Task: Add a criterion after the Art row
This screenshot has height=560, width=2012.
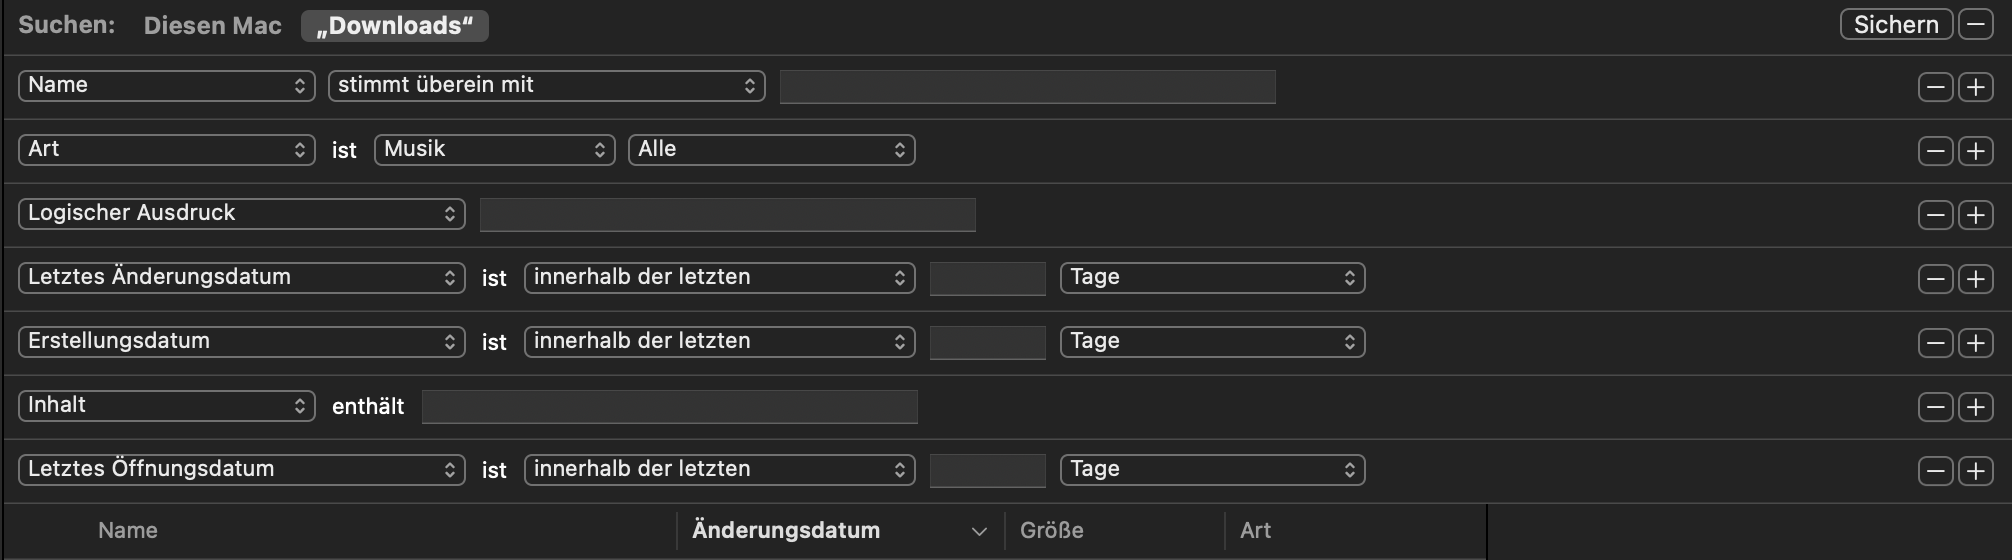Action: click(x=1975, y=151)
